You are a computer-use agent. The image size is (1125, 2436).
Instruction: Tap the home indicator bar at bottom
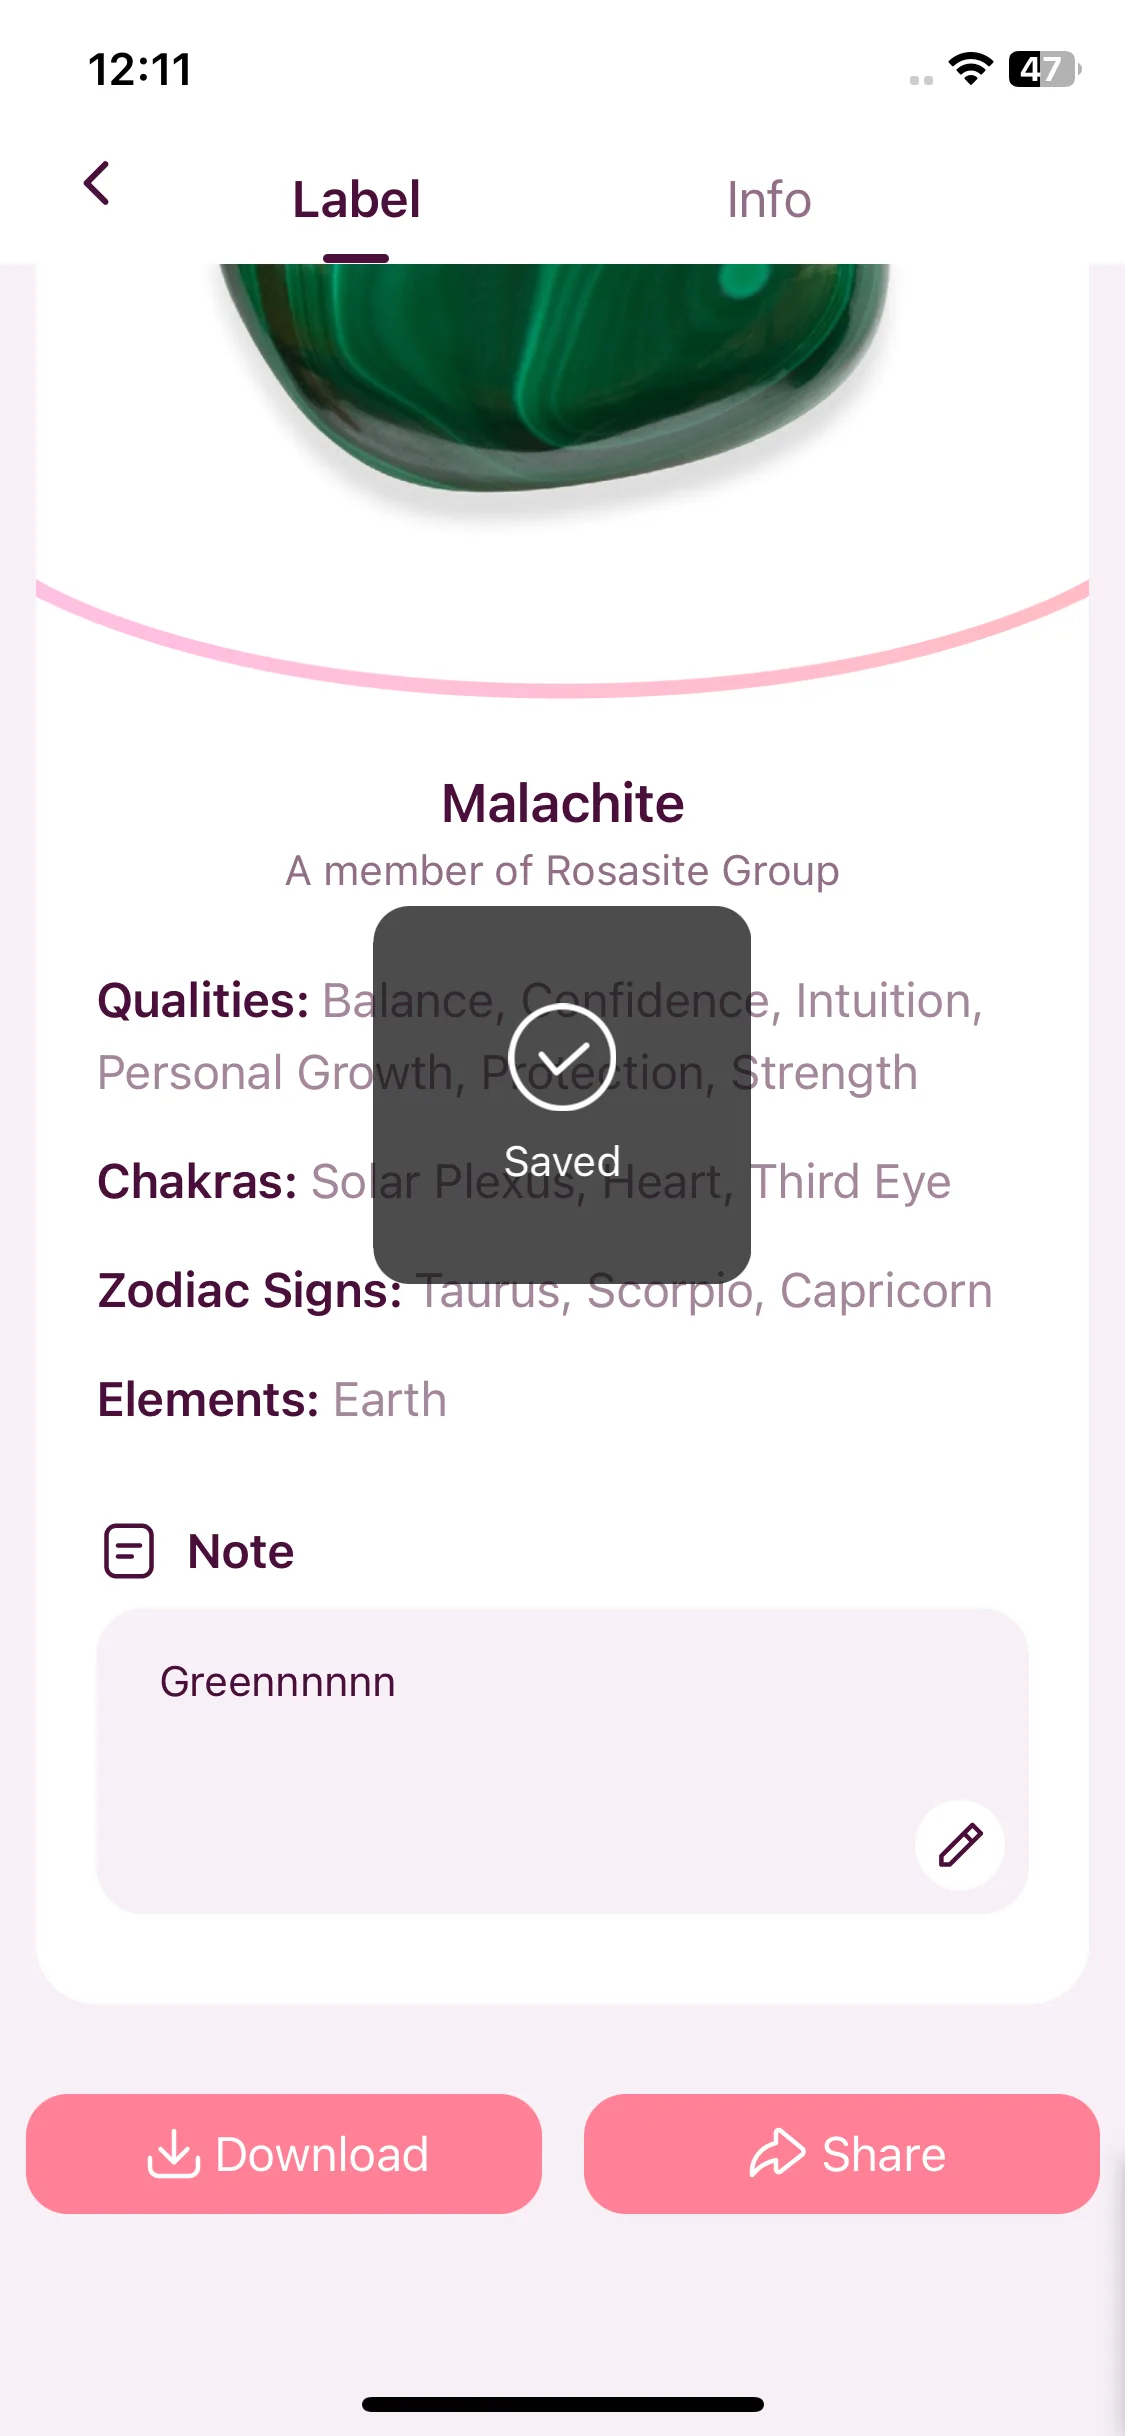click(563, 2404)
